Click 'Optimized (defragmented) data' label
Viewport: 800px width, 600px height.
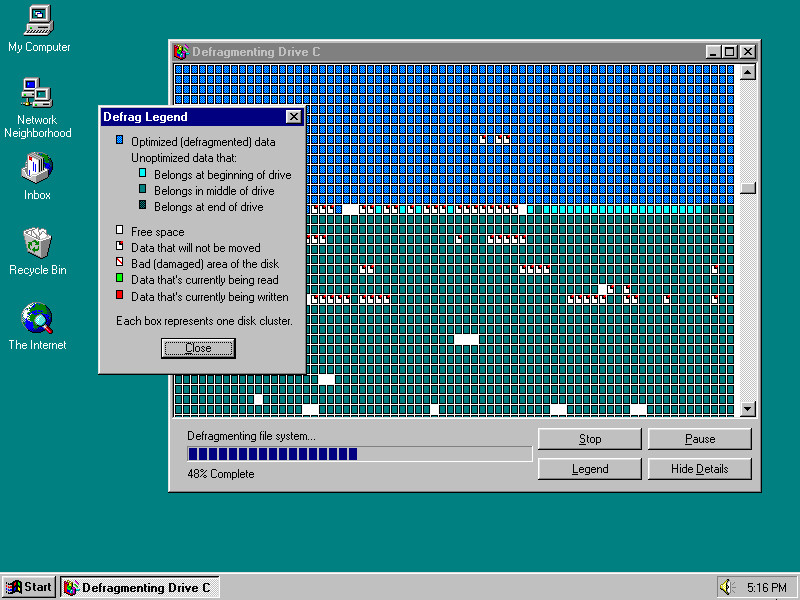(x=203, y=142)
